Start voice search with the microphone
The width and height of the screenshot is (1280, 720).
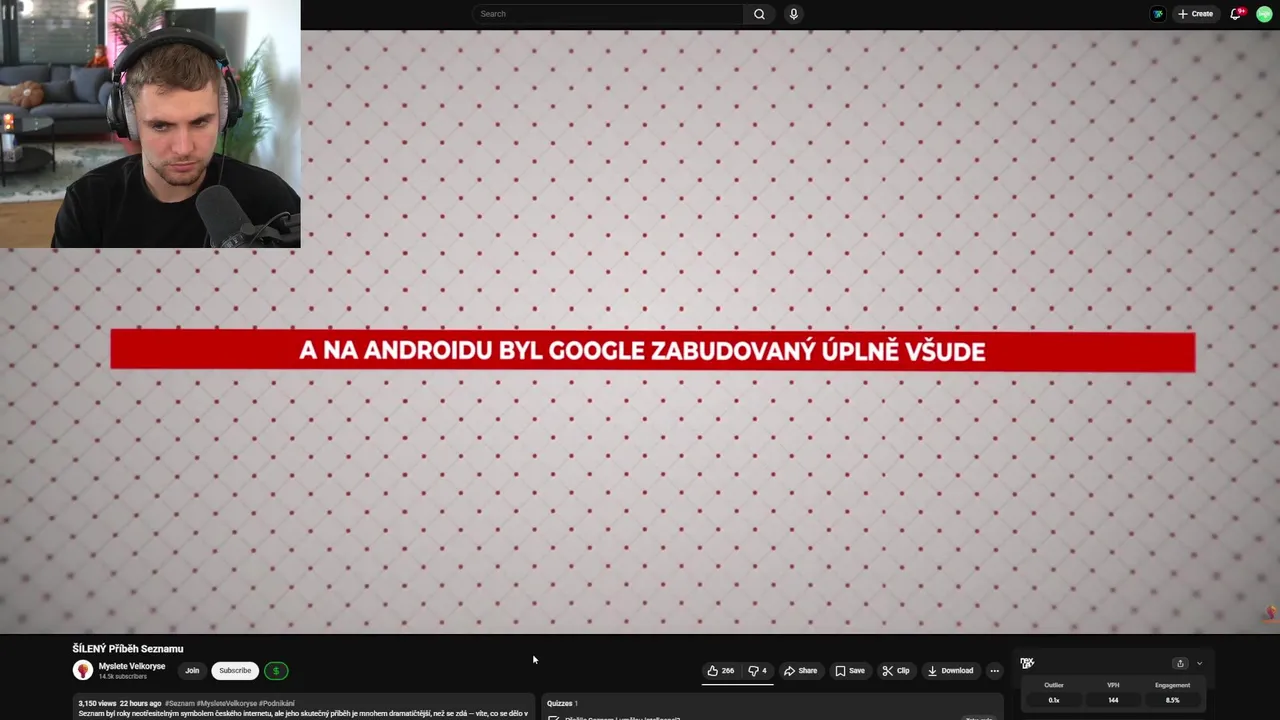point(793,14)
